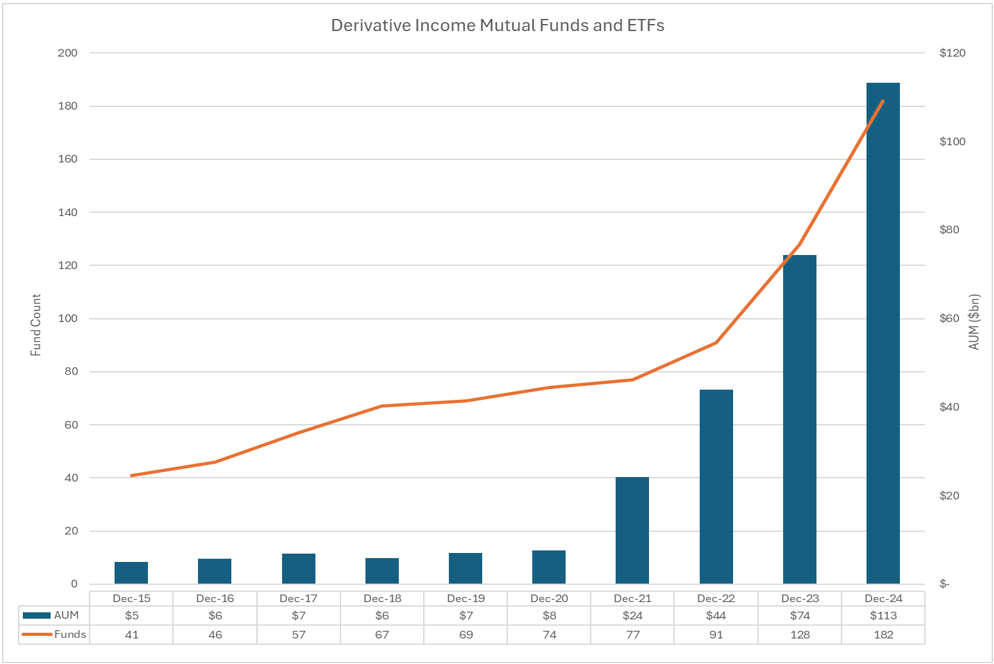Click the Dec-15 AUM bar
The image size is (994, 664).
(x=131, y=573)
